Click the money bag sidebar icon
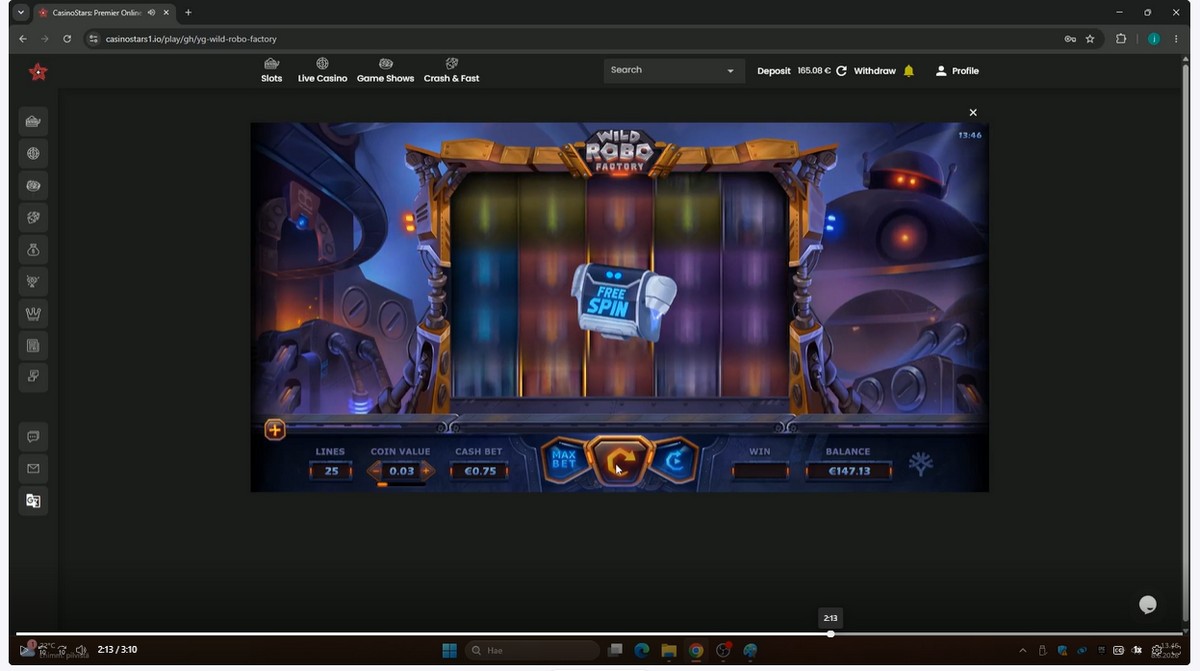This screenshot has width=1200, height=671. tap(33, 250)
